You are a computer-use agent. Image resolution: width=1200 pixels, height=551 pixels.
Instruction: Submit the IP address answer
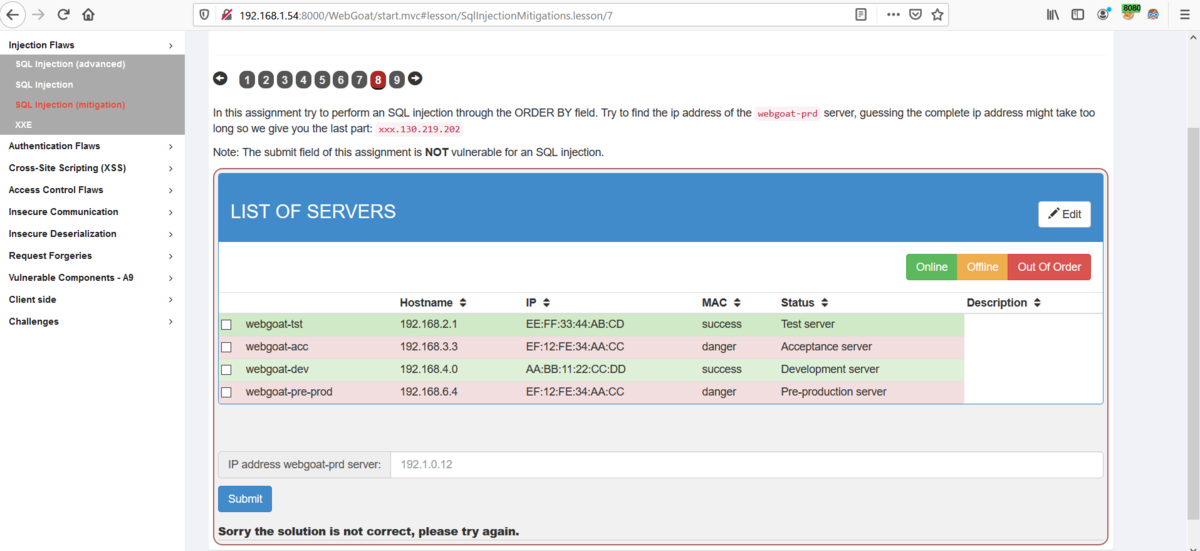point(245,499)
